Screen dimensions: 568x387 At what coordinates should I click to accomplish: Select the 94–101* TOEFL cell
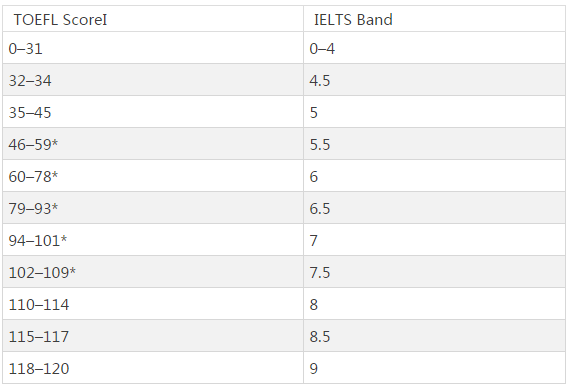click(153, 240)
